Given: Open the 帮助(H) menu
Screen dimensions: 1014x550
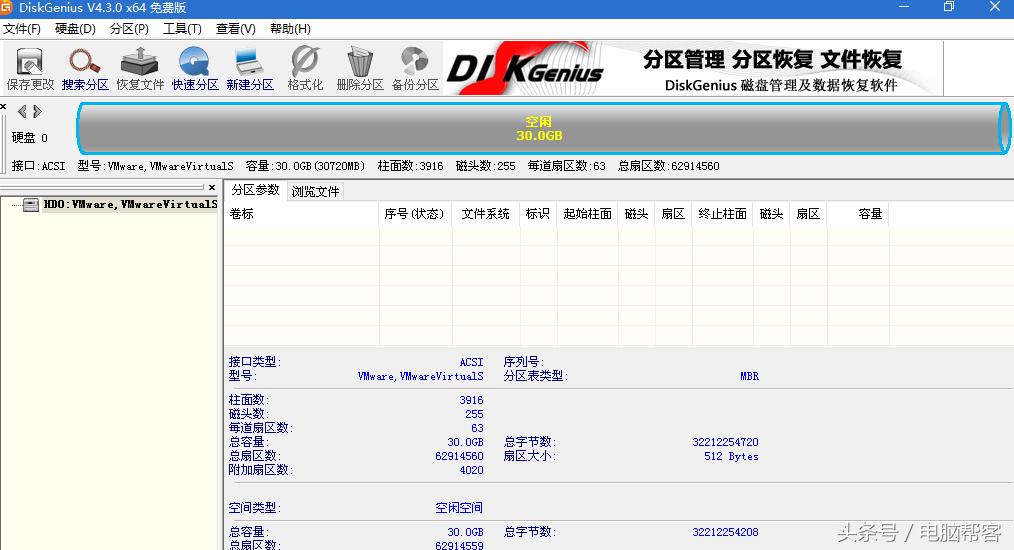Looking at the screenshot, I should click(x=290, y=28).
